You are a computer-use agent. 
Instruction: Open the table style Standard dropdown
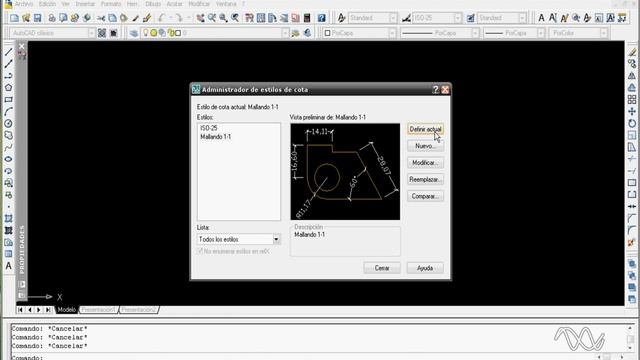[522, 18]
